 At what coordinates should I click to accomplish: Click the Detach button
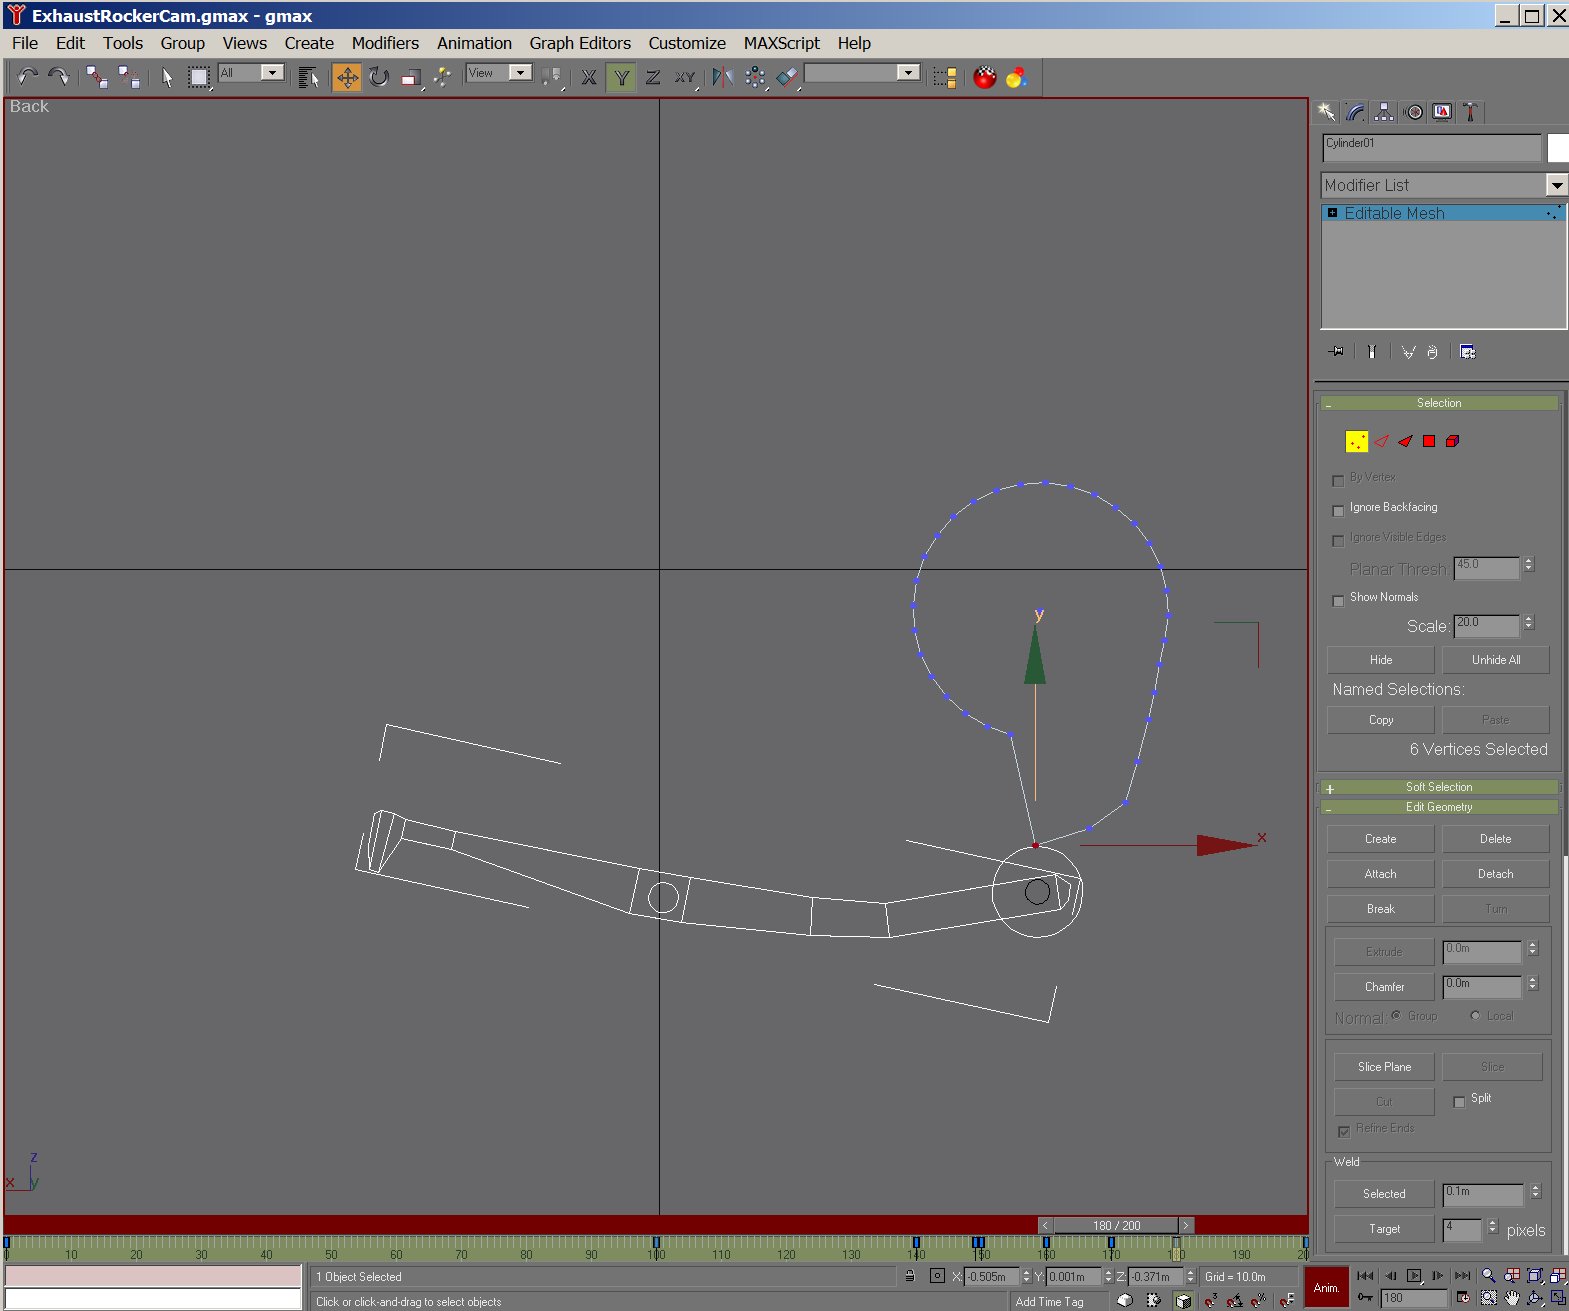[1495, 874]
